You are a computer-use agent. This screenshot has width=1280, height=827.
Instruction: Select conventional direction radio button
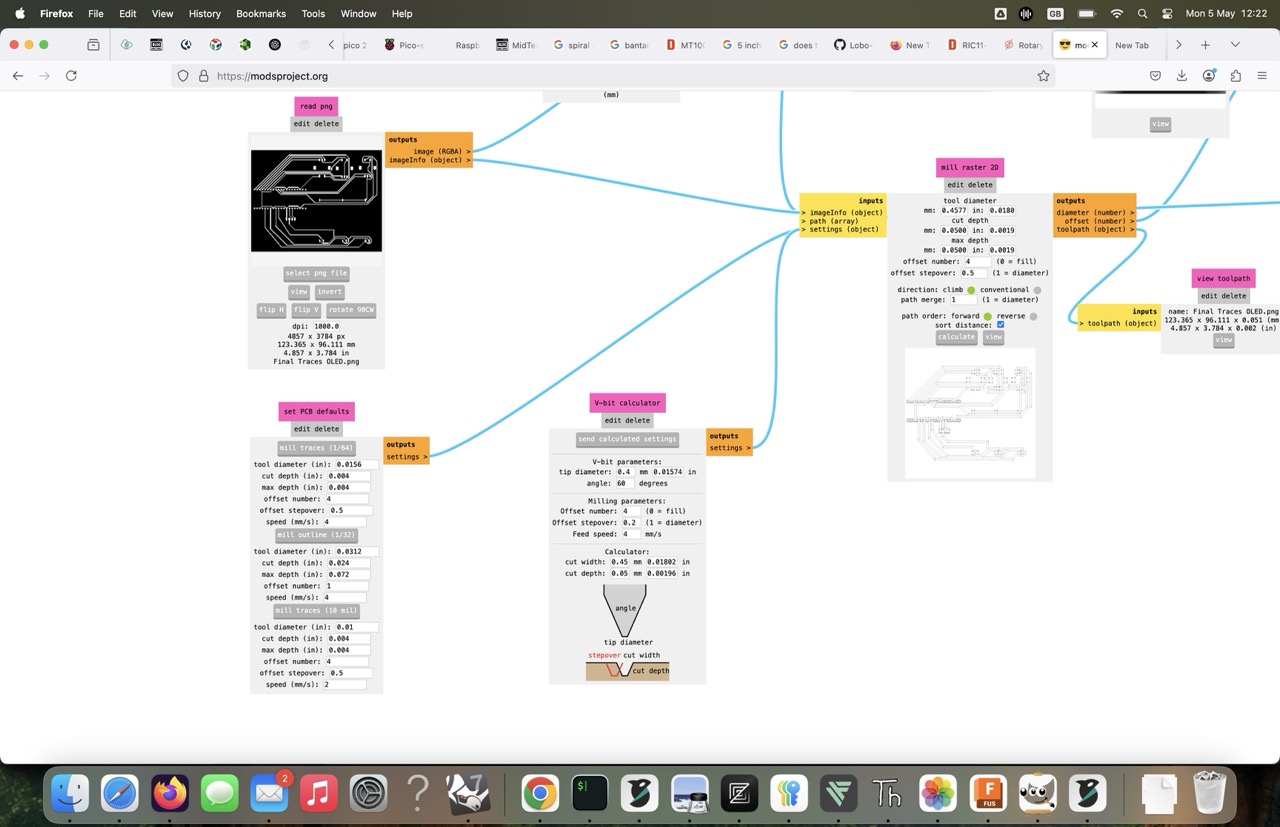1037,290
